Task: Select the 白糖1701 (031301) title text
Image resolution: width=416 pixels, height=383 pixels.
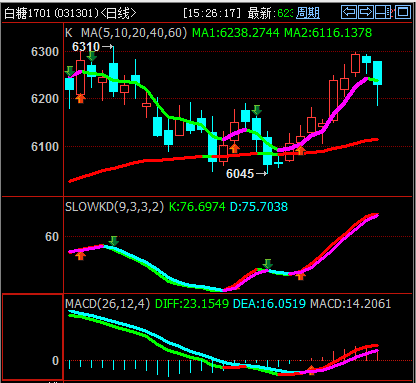Action: [x=51, y=13]
